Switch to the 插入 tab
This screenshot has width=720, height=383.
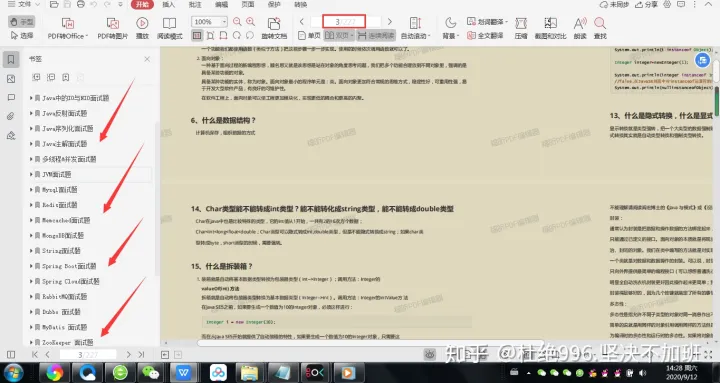pyautogui.click(x=169, y=5)
